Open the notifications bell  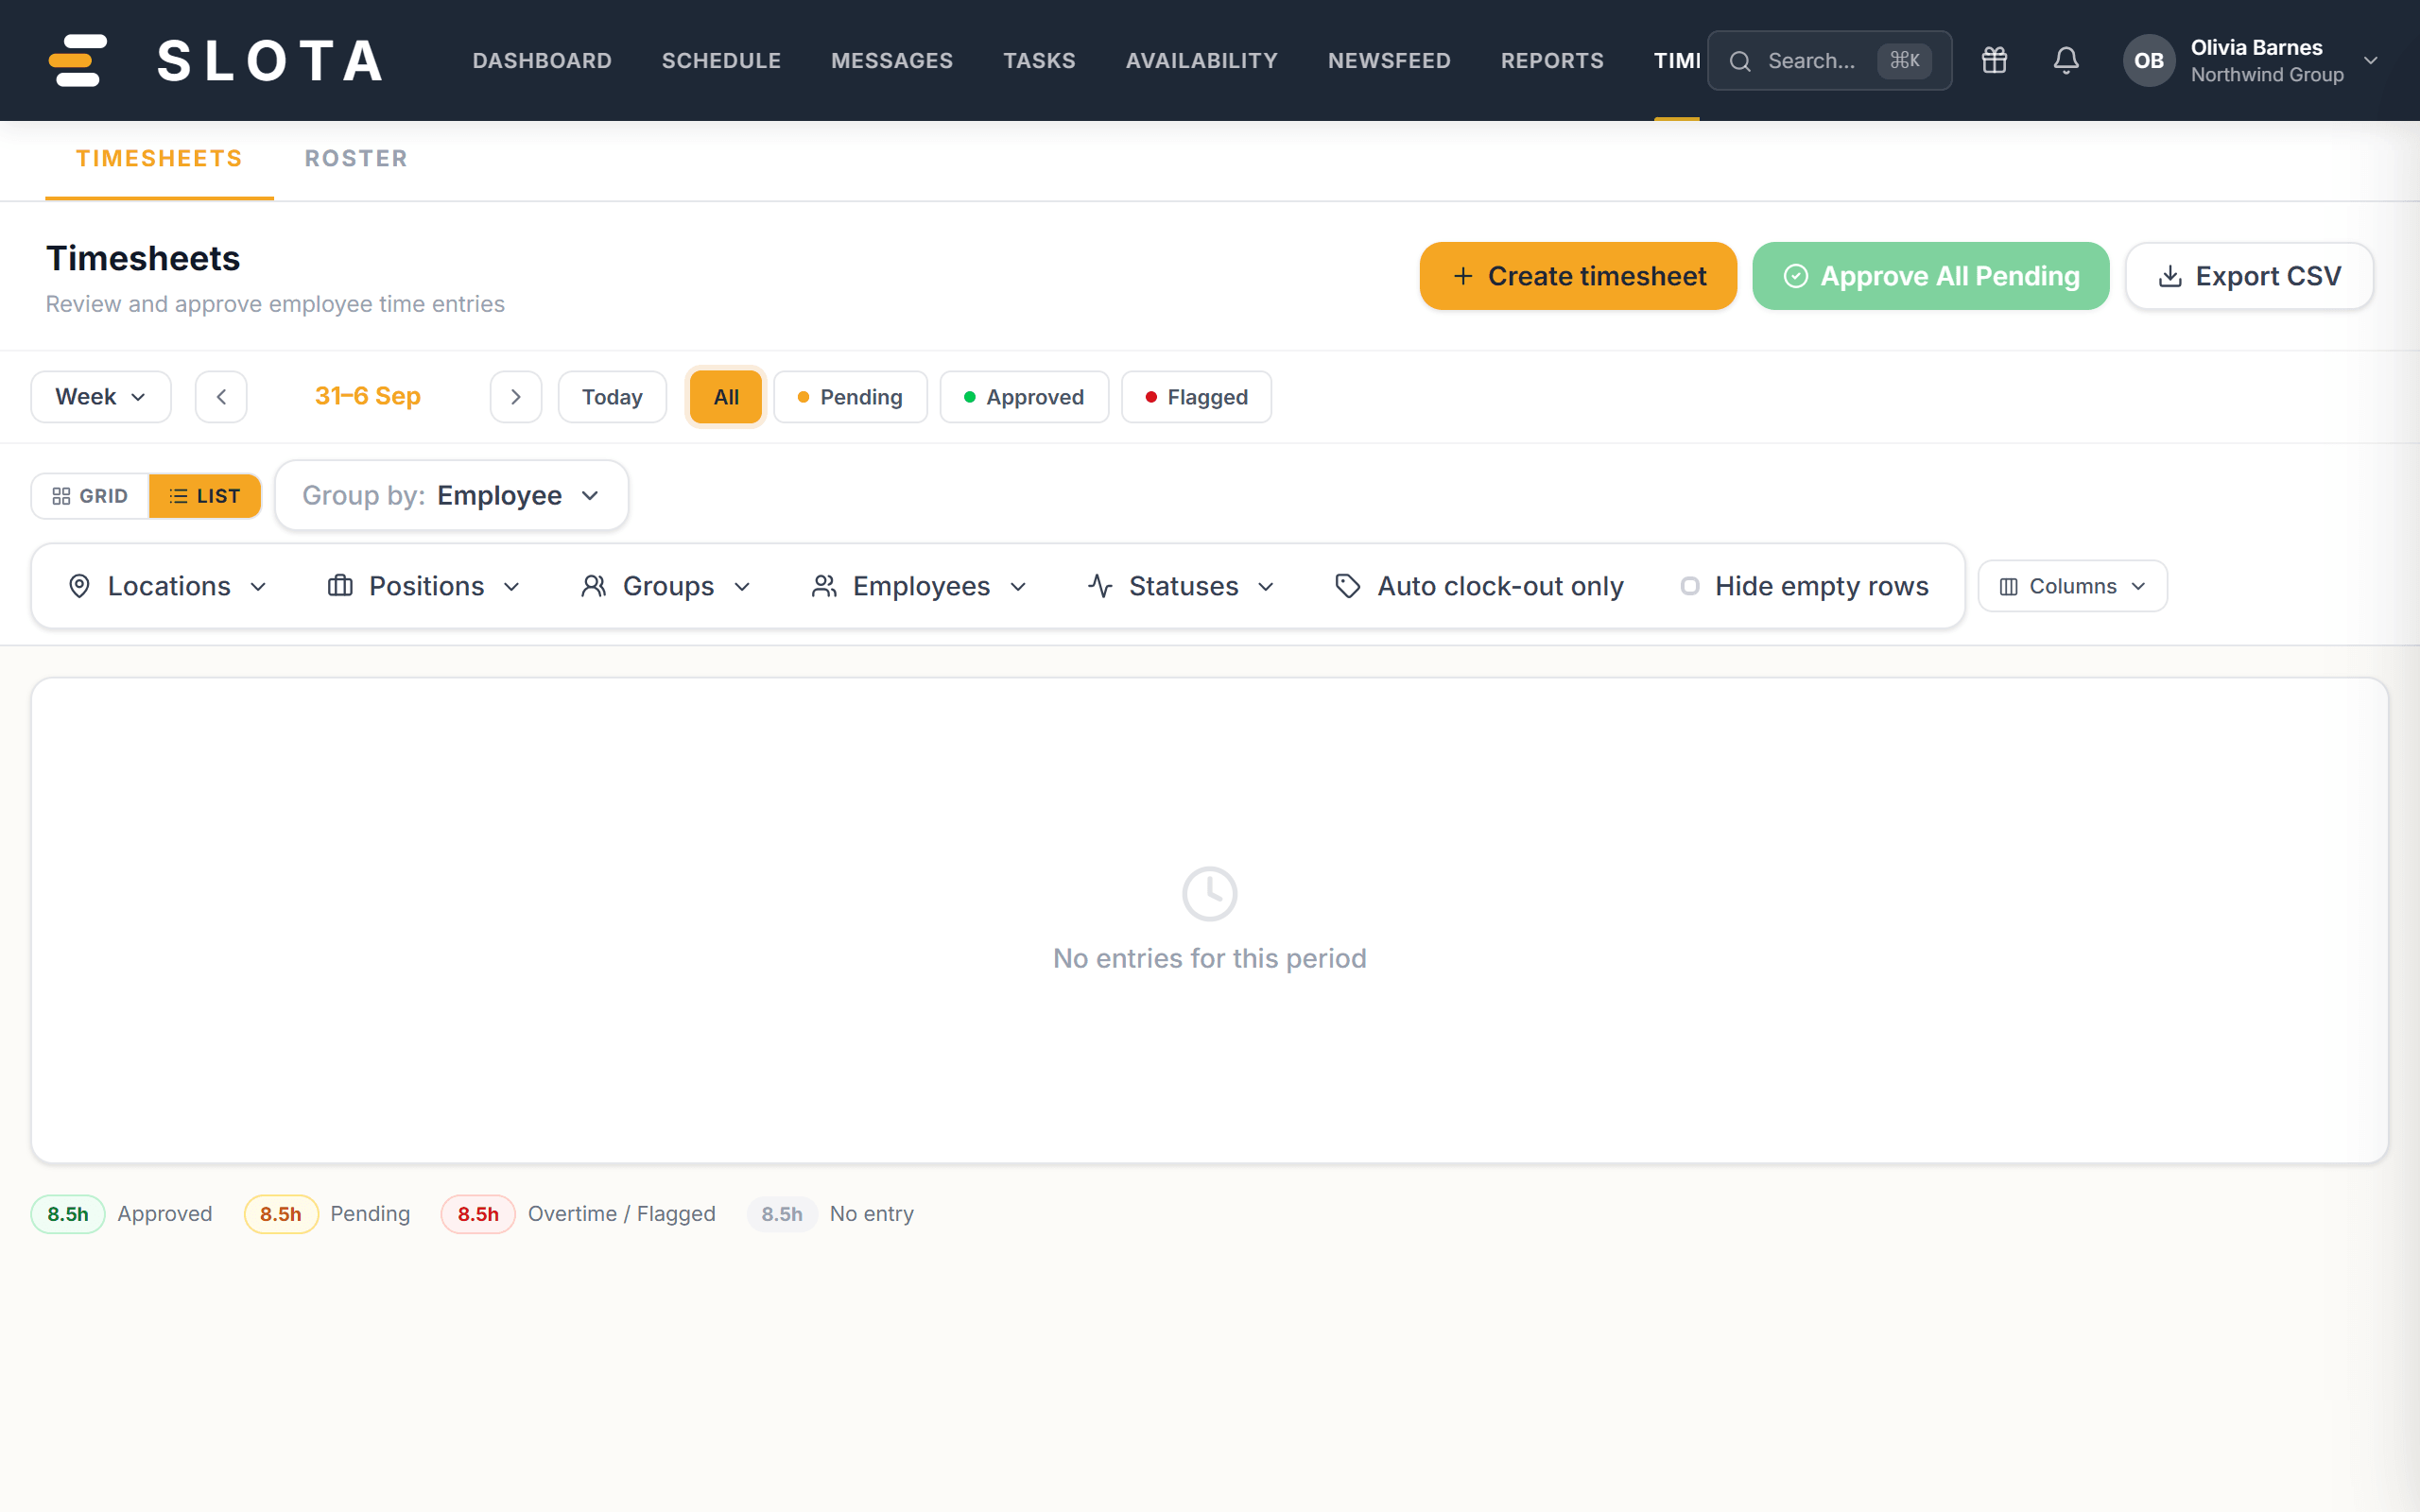pos(2066,60)
